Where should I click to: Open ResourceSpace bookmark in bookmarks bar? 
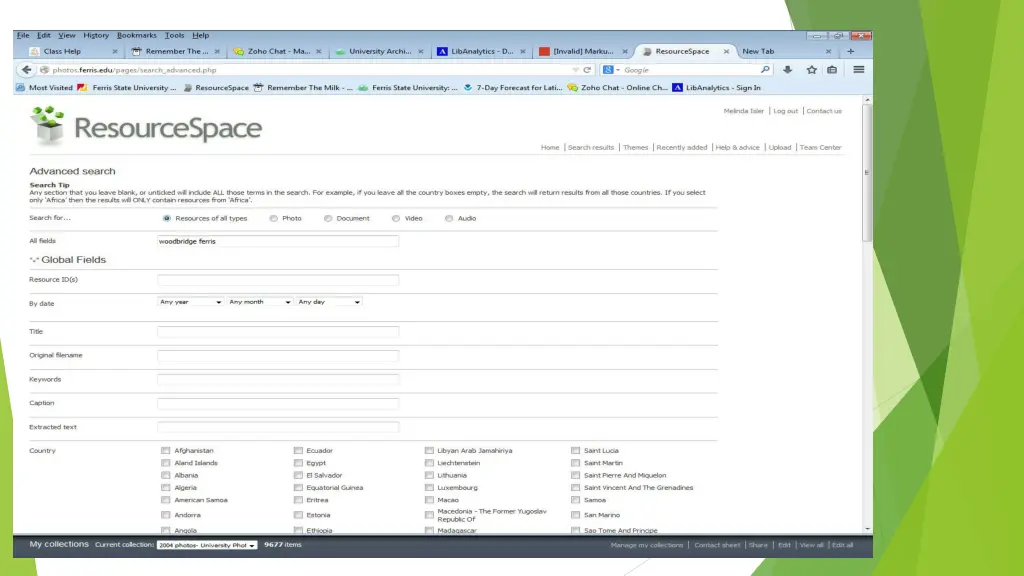coord(216,88)
